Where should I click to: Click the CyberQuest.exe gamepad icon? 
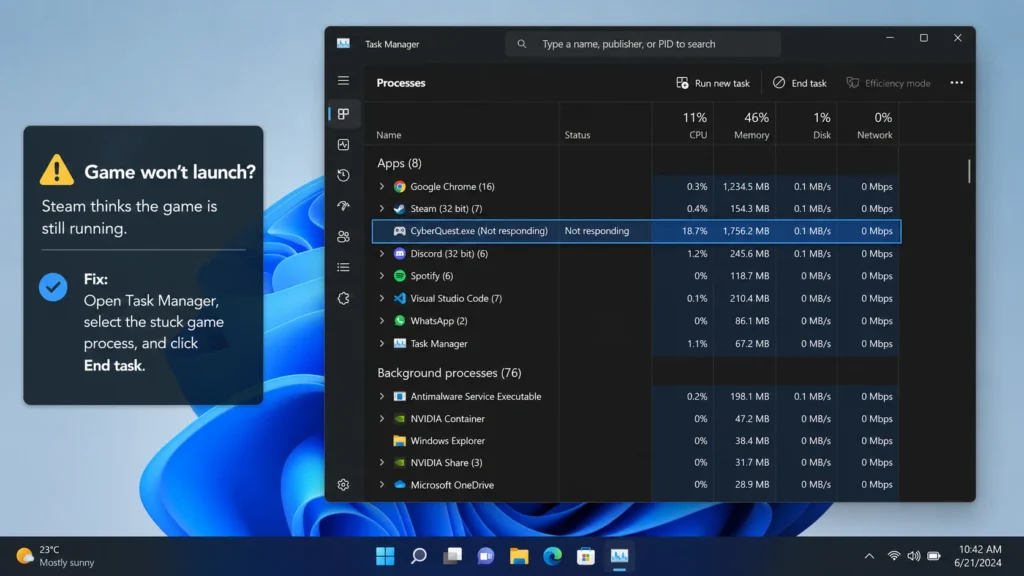400,231
